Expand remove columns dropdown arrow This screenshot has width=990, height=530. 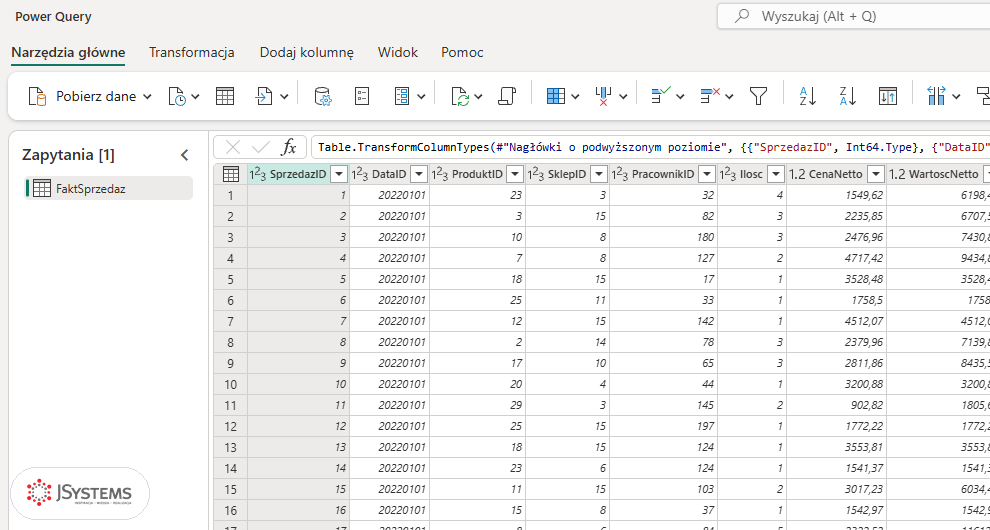(x=623, y=97)
